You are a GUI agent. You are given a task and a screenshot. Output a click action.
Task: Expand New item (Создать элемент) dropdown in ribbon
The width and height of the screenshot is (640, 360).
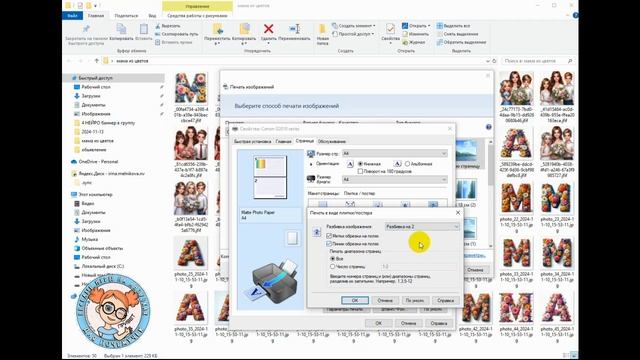click(353, 26)
